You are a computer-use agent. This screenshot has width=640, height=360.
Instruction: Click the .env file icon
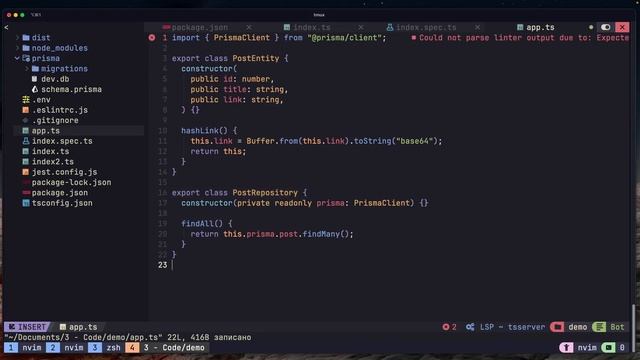coord(26,100)
